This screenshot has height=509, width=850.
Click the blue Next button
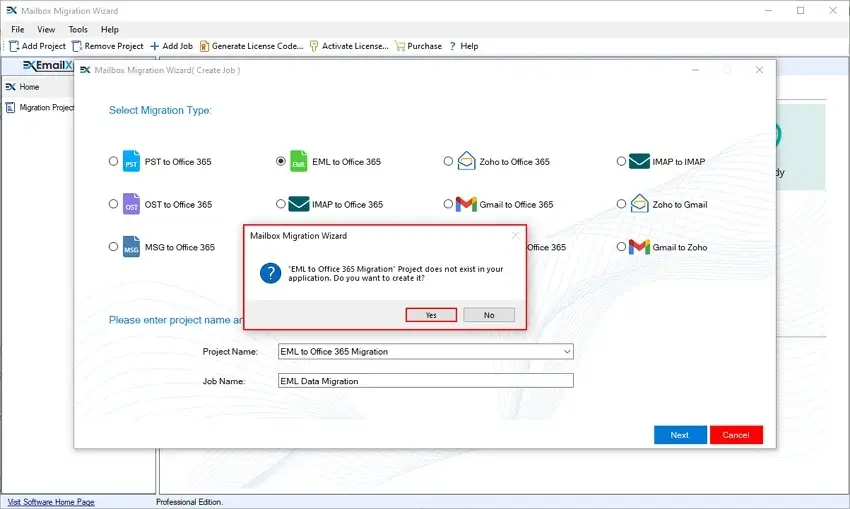pyautogui.click(x=680, y=435)
